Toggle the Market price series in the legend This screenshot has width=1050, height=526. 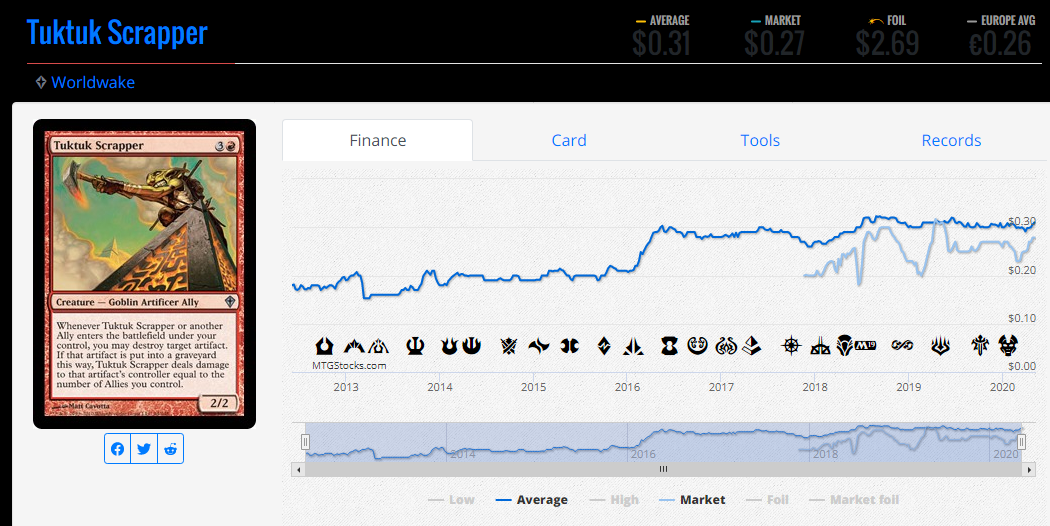[x=692, y=500]
